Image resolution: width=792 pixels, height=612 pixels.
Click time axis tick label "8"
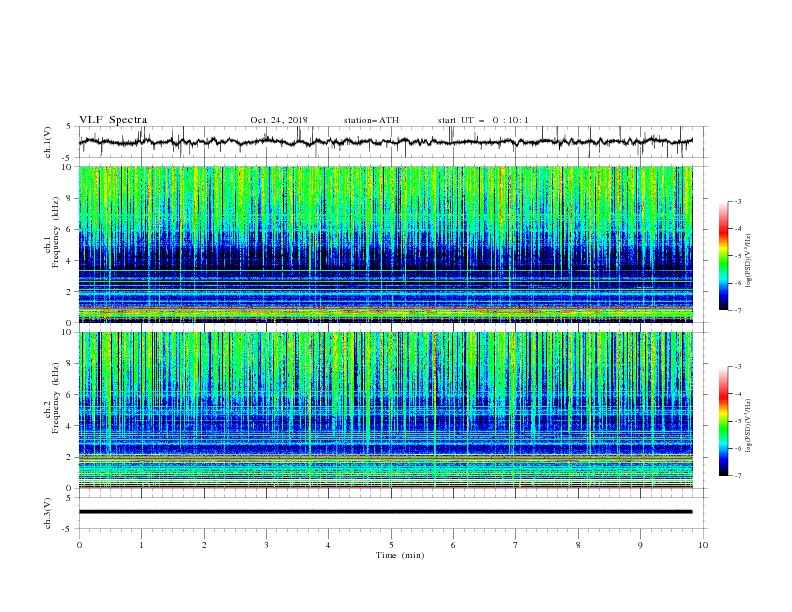tap(578, 545)
